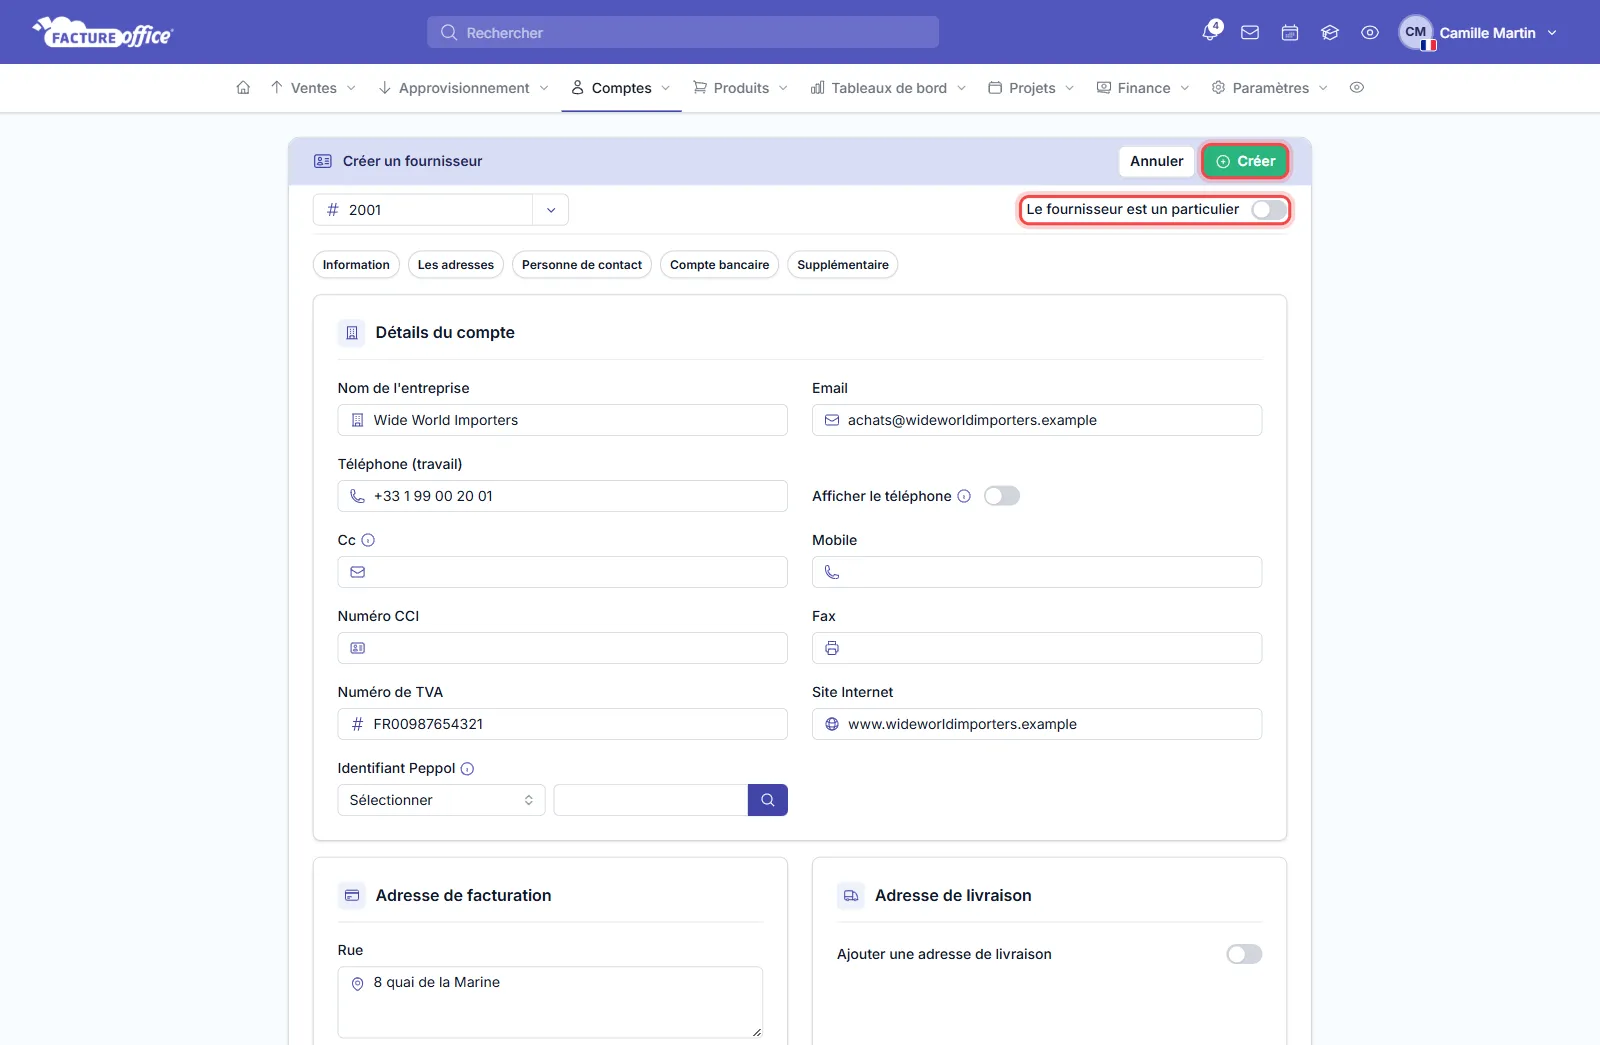Screen dimensions: 1600x1045
Task: Expand the supplier number 2001 dropdown
Action: 551,210
